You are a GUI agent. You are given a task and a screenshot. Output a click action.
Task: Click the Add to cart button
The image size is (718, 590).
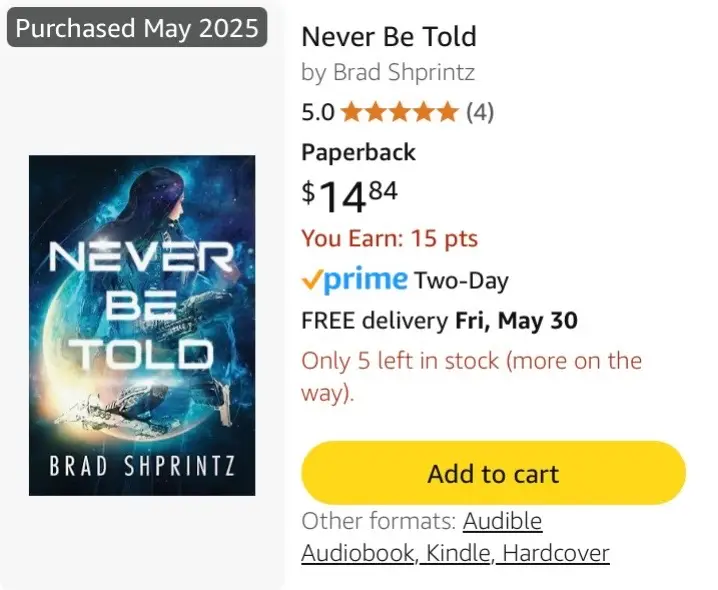493,473
